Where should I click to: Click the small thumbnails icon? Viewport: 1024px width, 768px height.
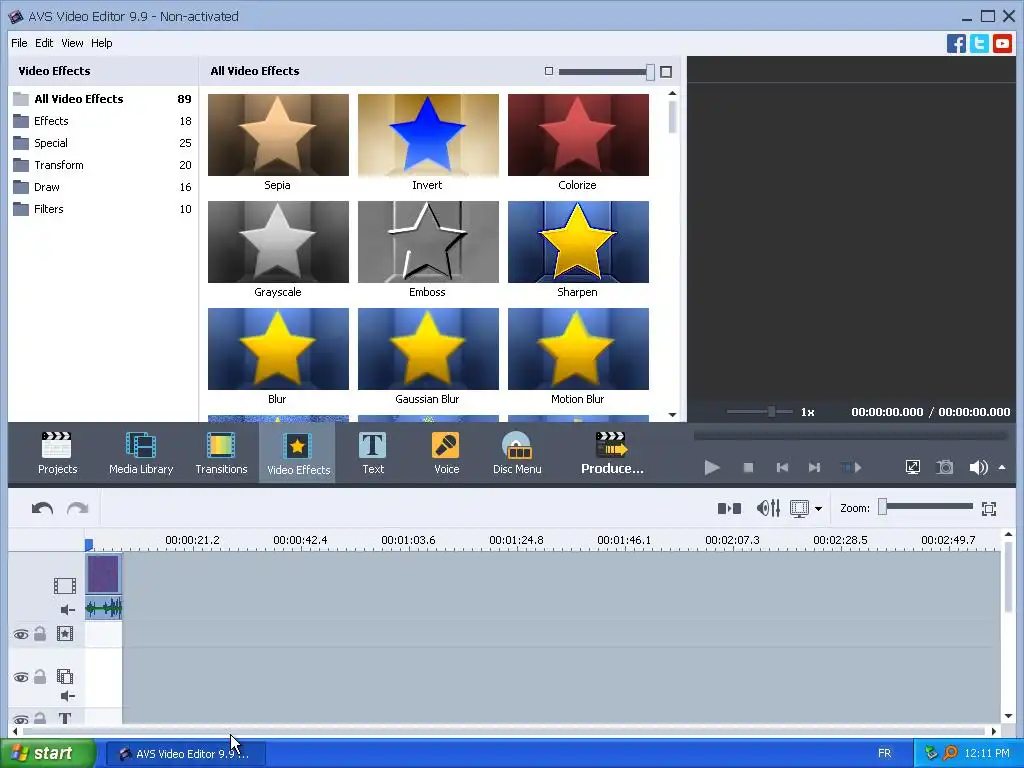549,71
